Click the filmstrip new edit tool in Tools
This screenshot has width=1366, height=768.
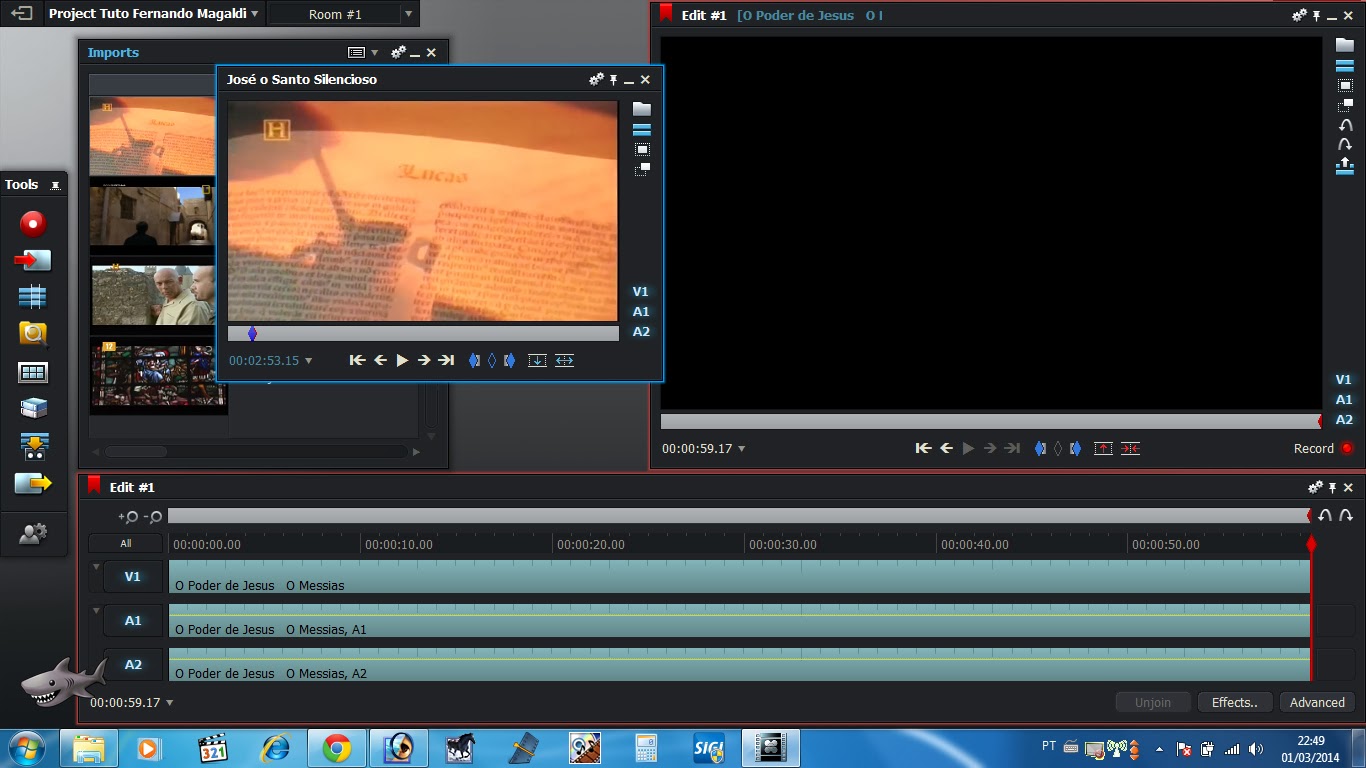click(x=33, y=297)
